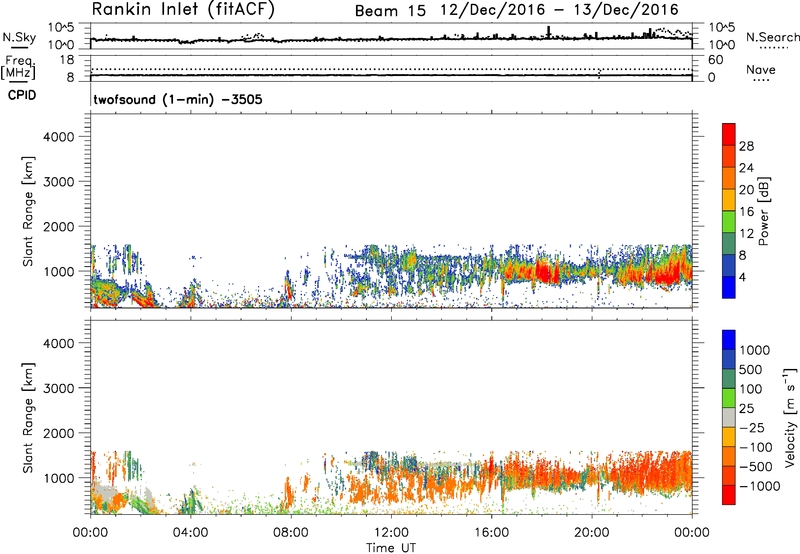
Task: Click the 'Power [dB]' colorbar label
Action: [763, 211]
